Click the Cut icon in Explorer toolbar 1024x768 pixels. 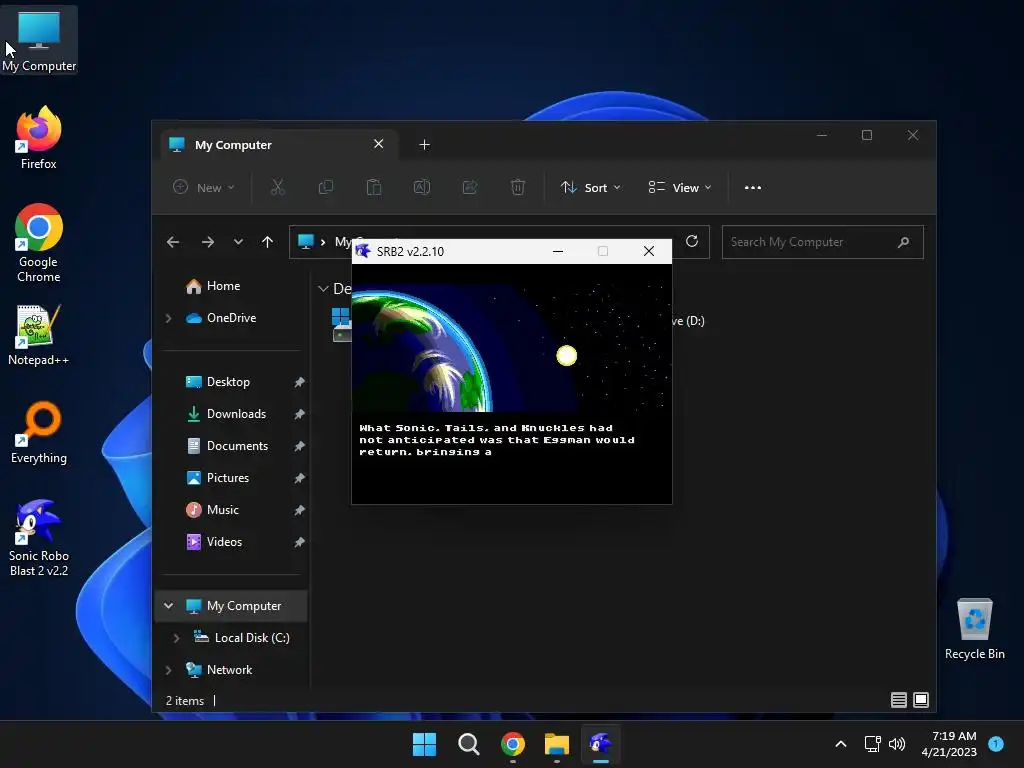tap(278, 187)
